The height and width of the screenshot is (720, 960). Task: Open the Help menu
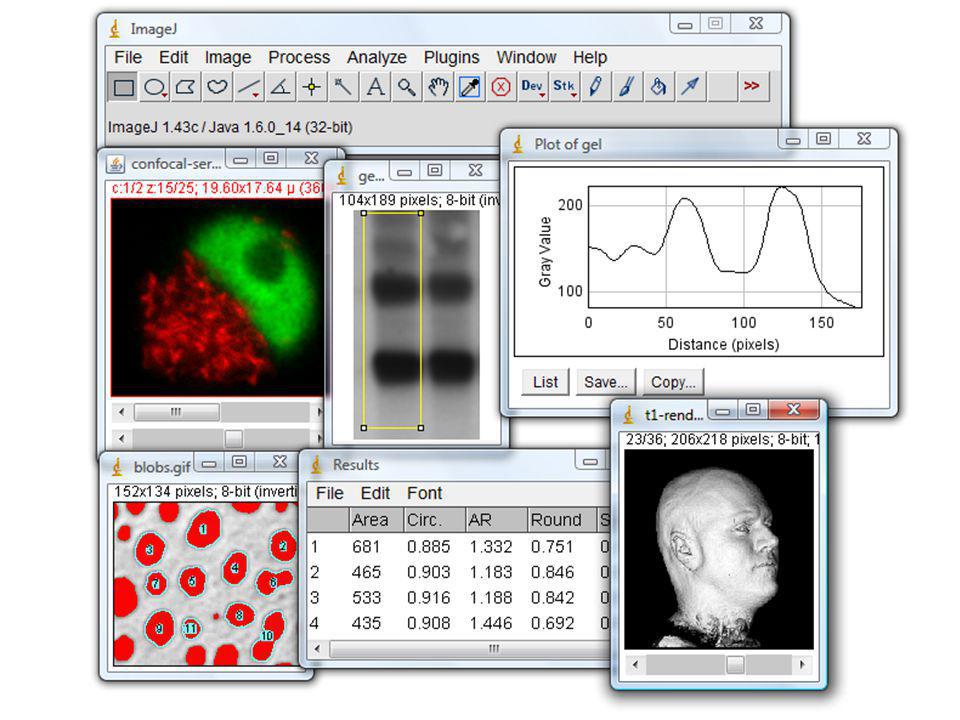click(x=590, y=58)
